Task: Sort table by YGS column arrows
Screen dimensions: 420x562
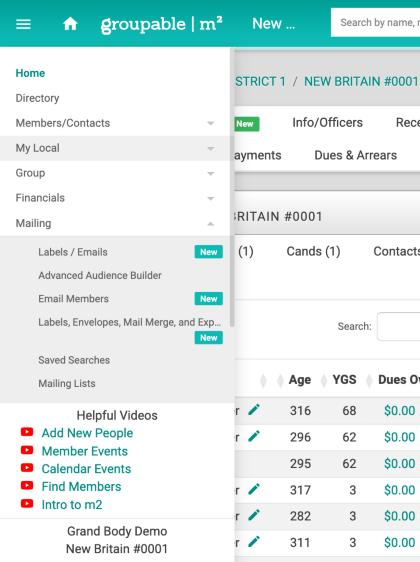Action: tap(324, 380)
